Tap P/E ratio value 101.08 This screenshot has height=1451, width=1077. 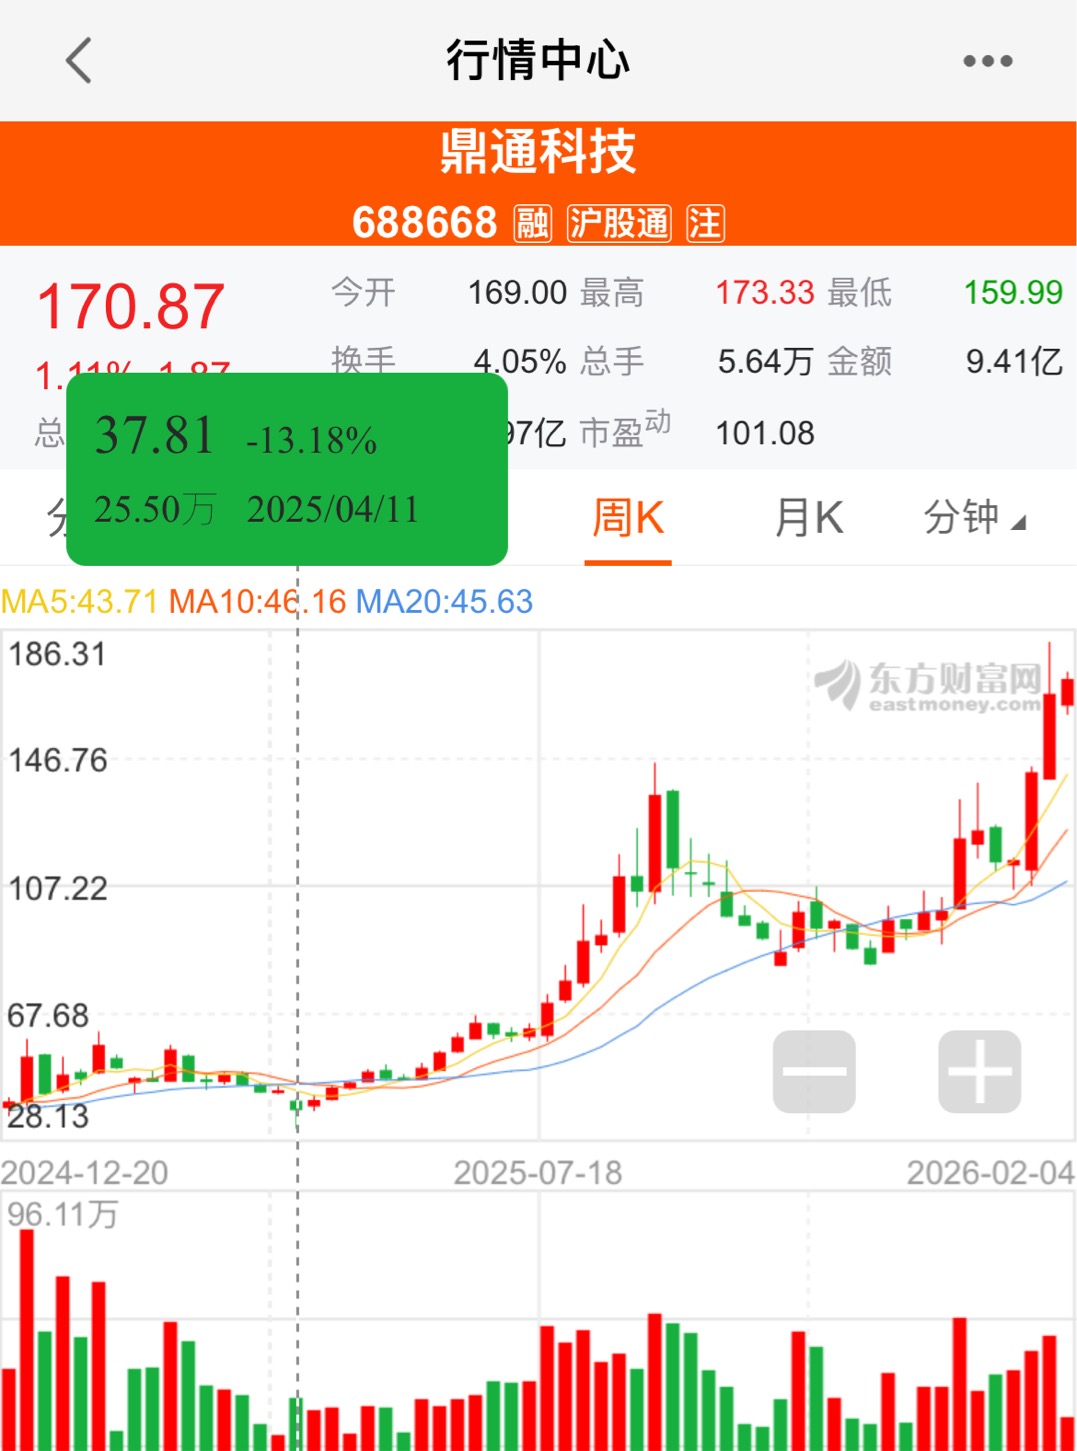(765, 433)
